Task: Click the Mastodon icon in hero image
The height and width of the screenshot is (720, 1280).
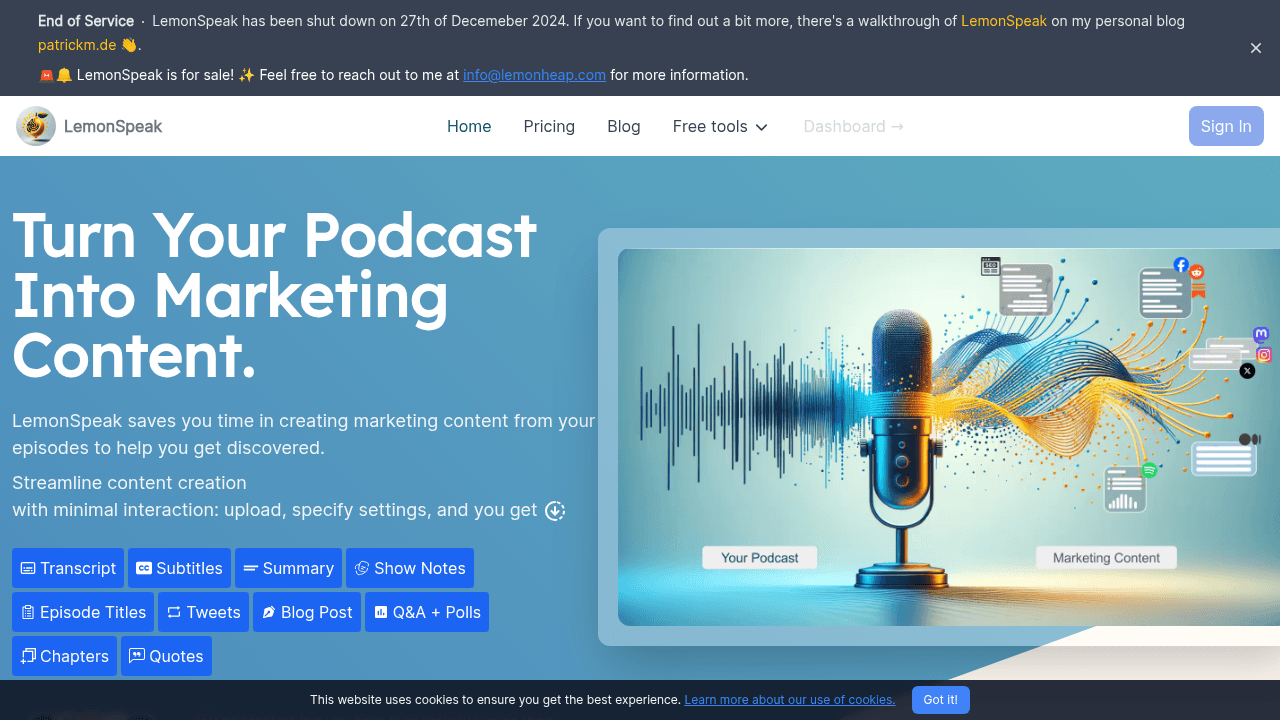Action: pos(1261,335)
